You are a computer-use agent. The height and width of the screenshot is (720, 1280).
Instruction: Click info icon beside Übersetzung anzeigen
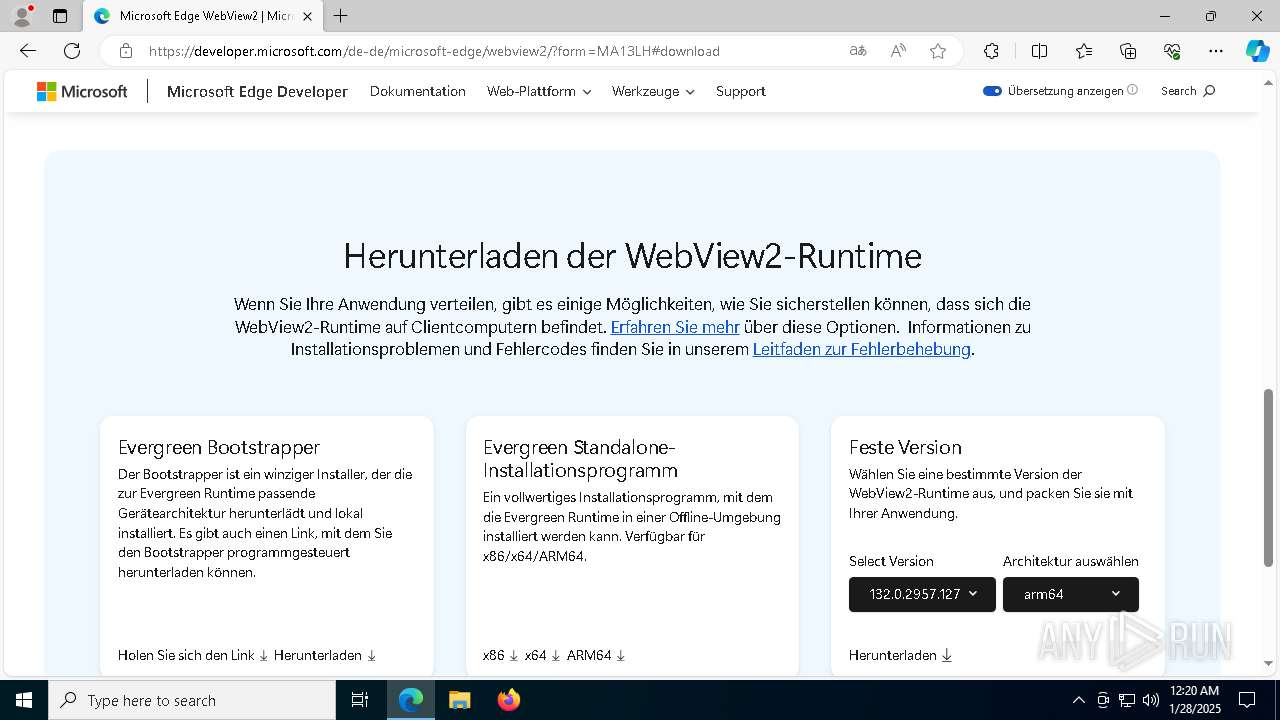pos(1132,90)
